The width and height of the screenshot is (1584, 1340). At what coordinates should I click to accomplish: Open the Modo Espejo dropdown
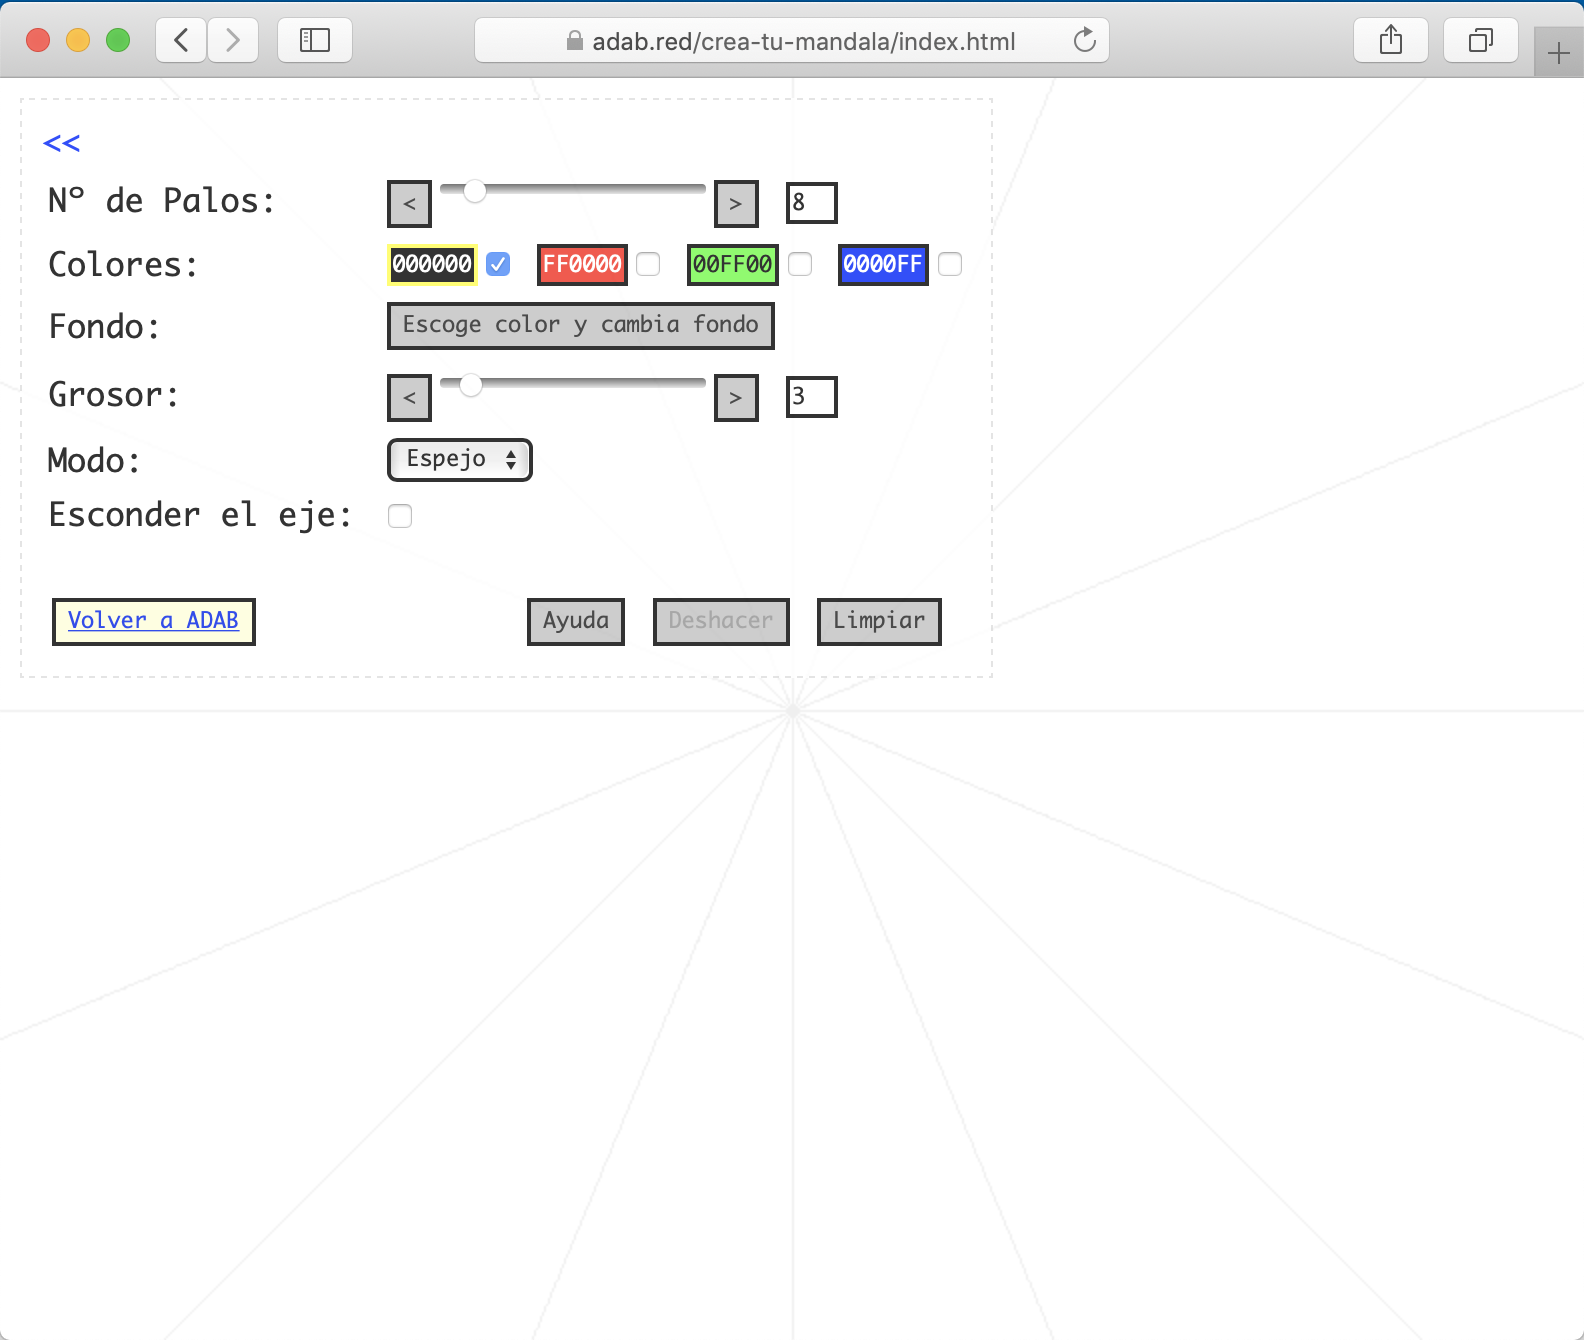tap(460, 460)
